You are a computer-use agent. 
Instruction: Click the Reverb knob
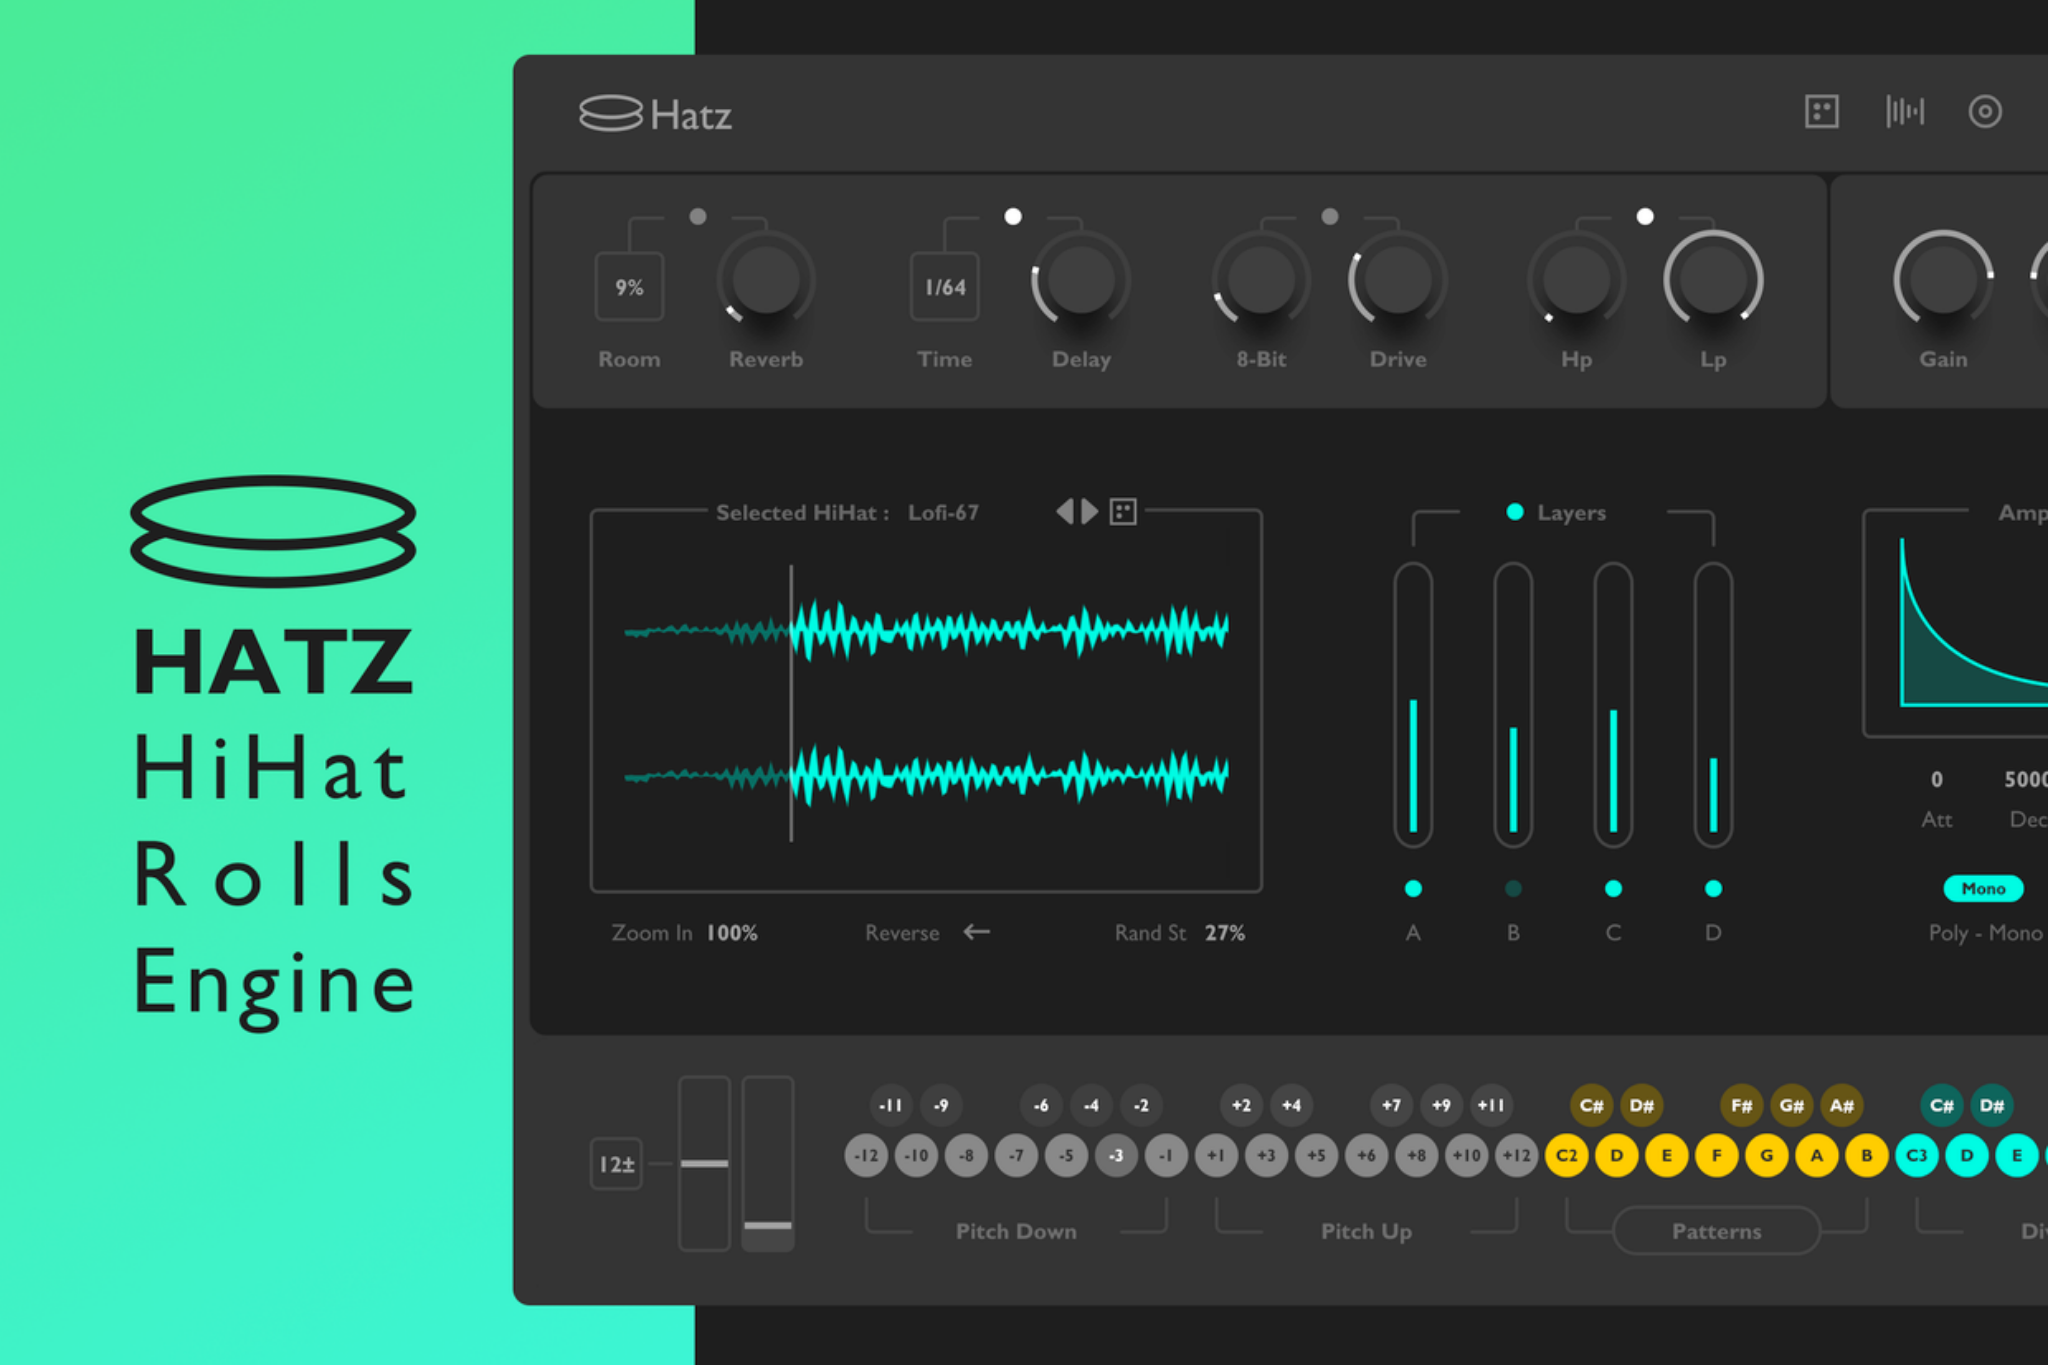(765, 280)
